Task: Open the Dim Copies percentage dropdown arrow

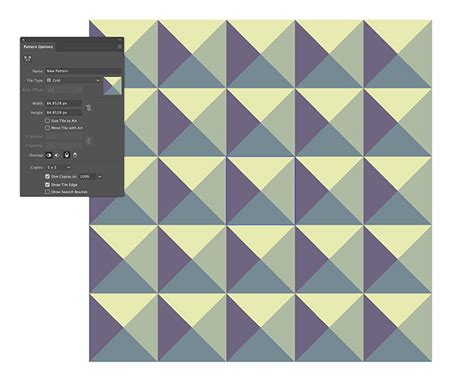Action: [100, 176]
